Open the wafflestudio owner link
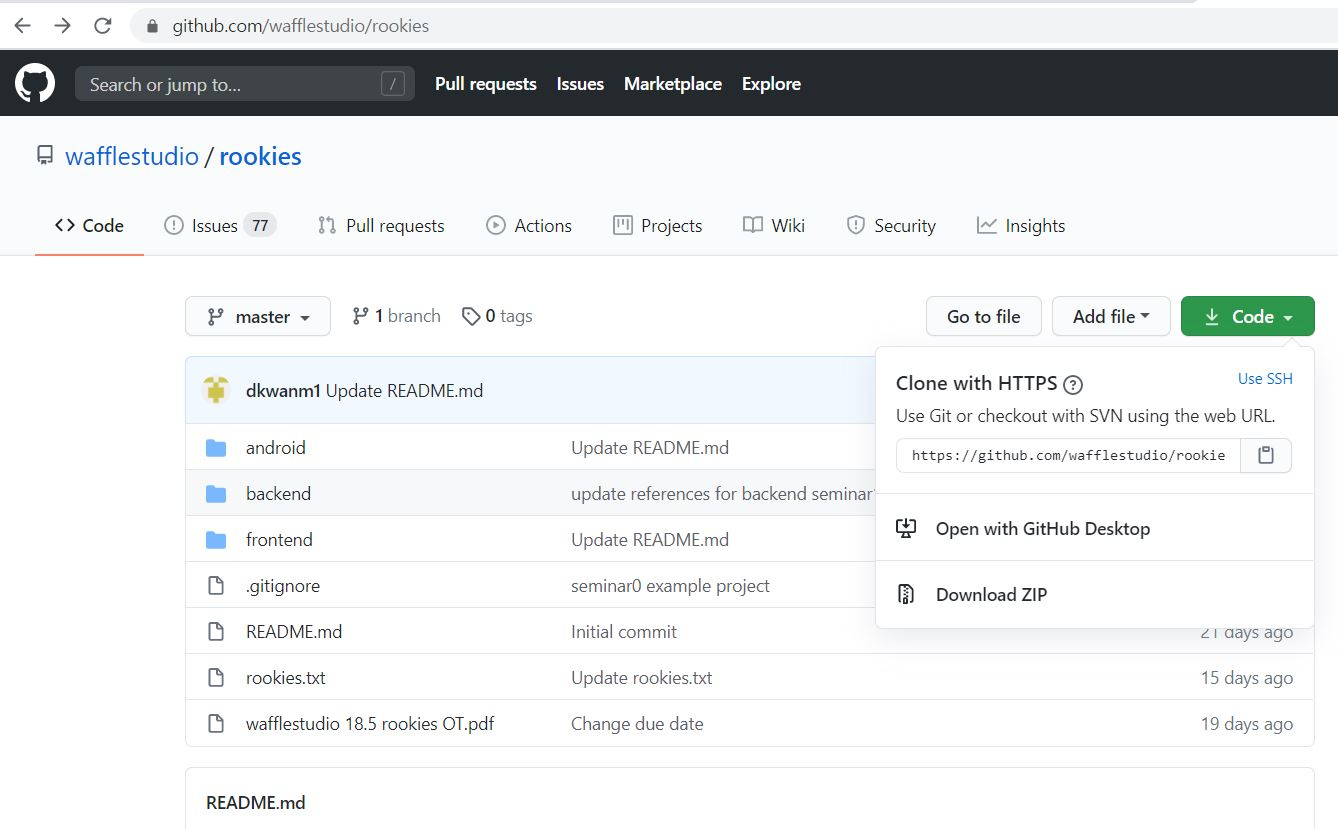The image size is (1338, 829). (132, 156)
